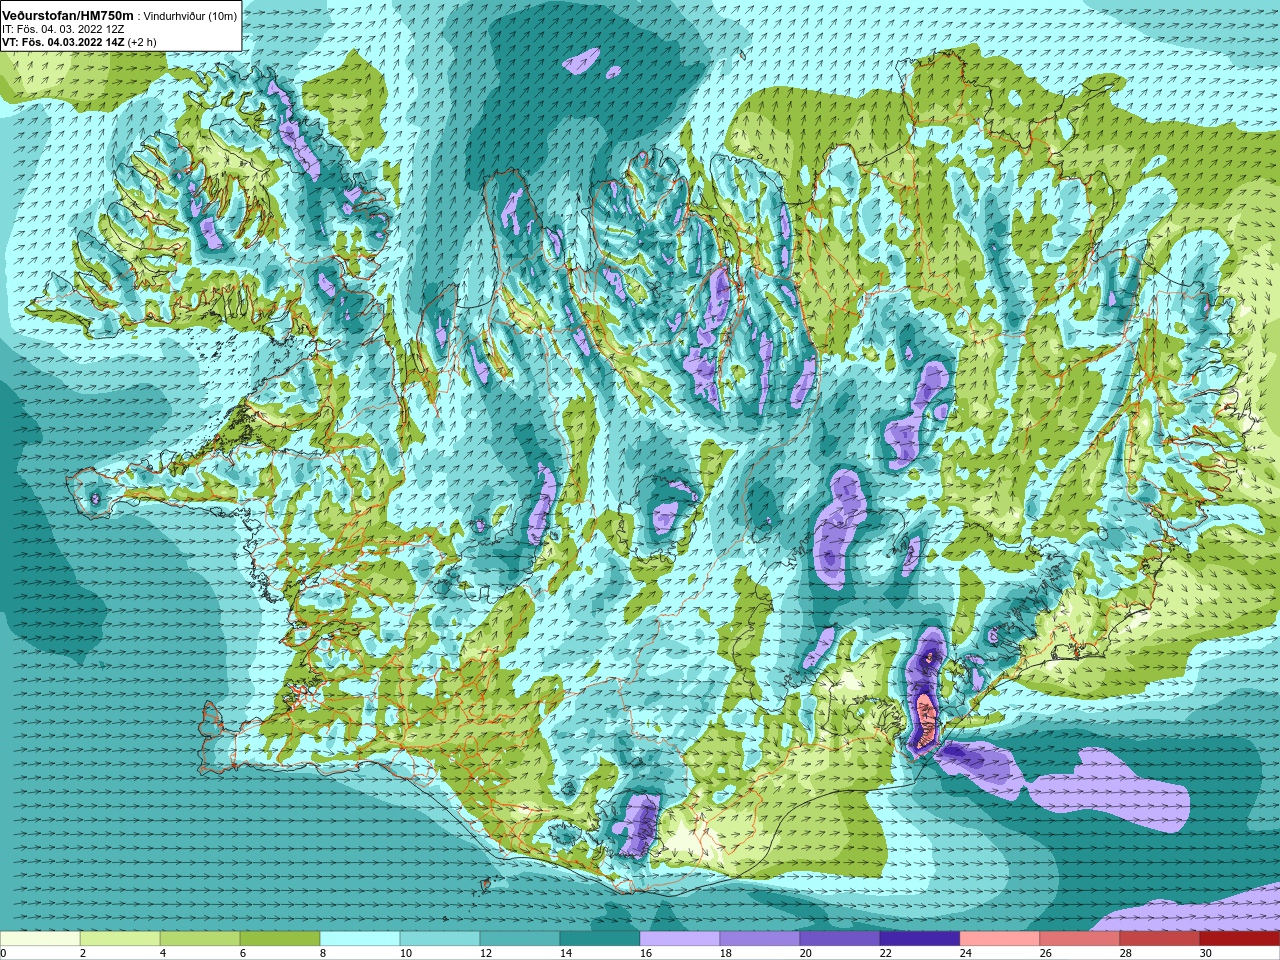
Task: Select the light green 2–4 legend swatch
Action: [x=120, y=939]
